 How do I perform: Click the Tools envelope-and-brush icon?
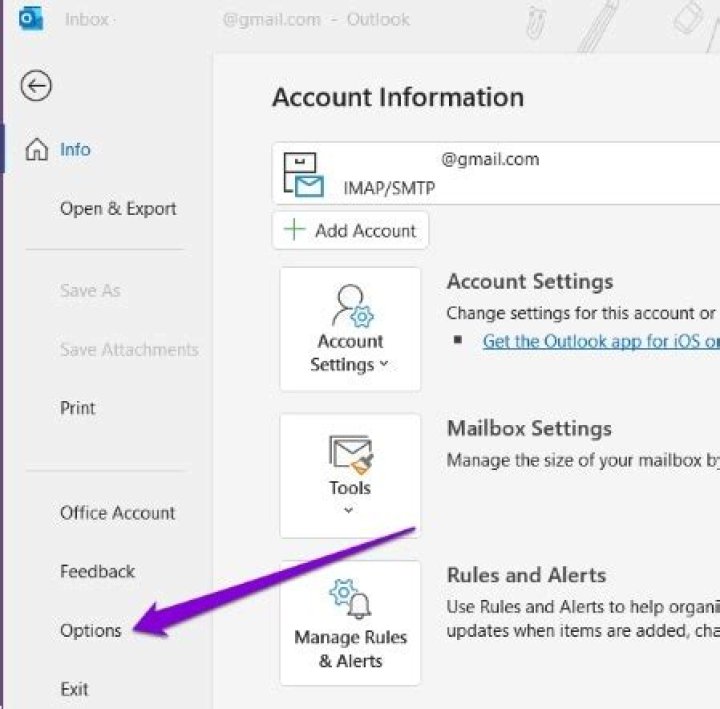(350, 455)
